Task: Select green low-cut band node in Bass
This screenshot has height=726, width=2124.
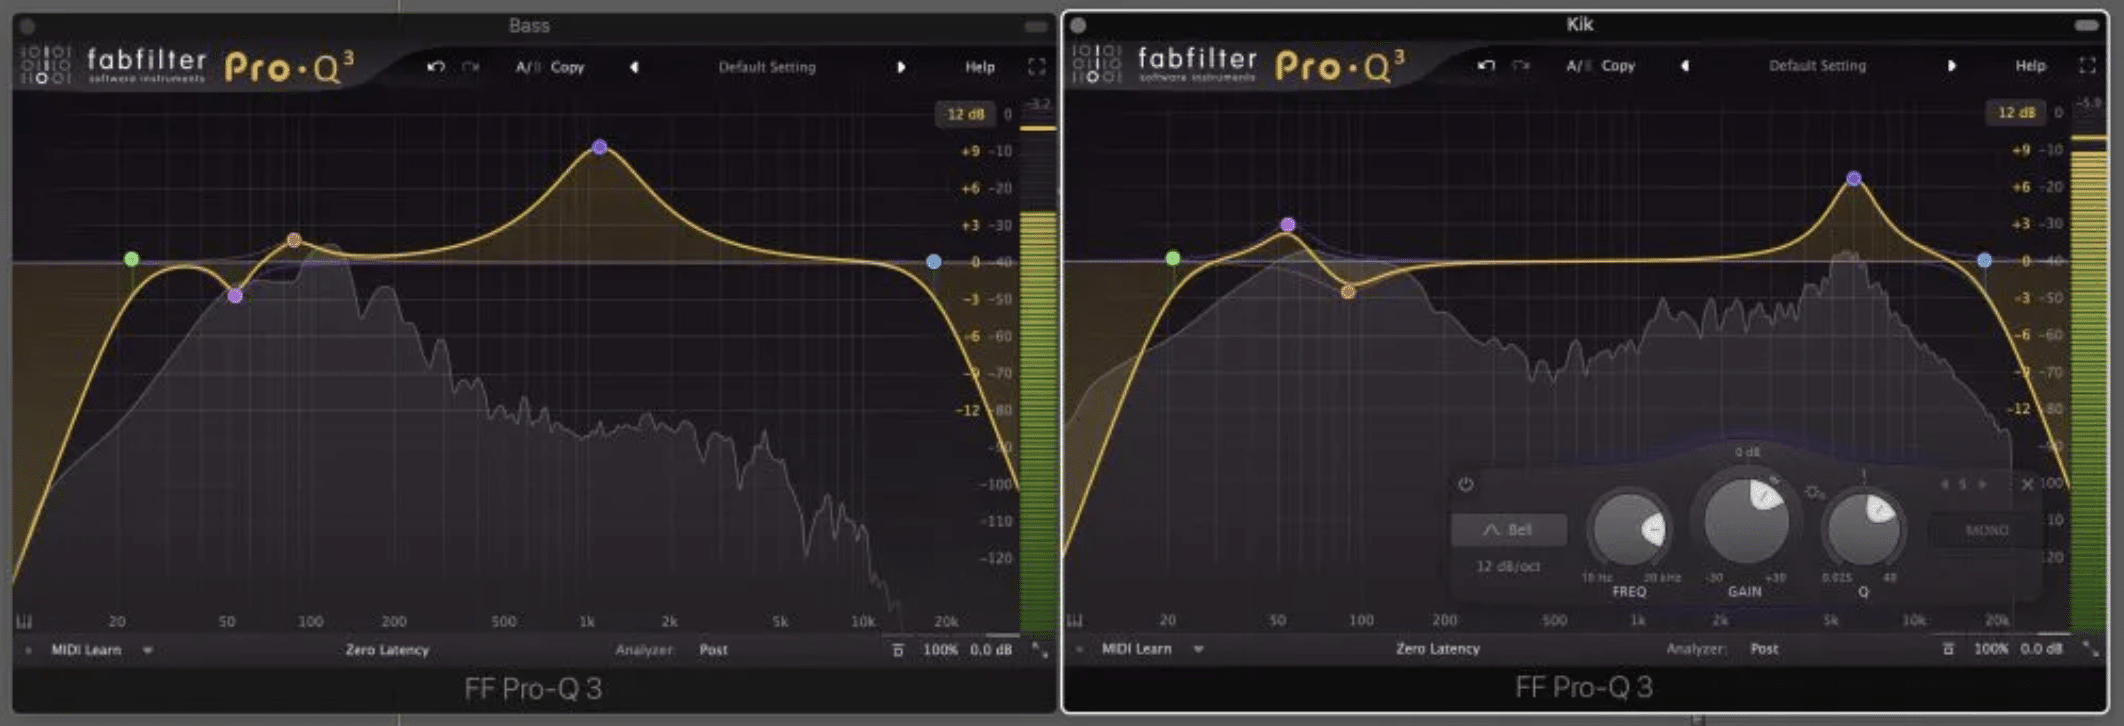Action: (131, 259)
